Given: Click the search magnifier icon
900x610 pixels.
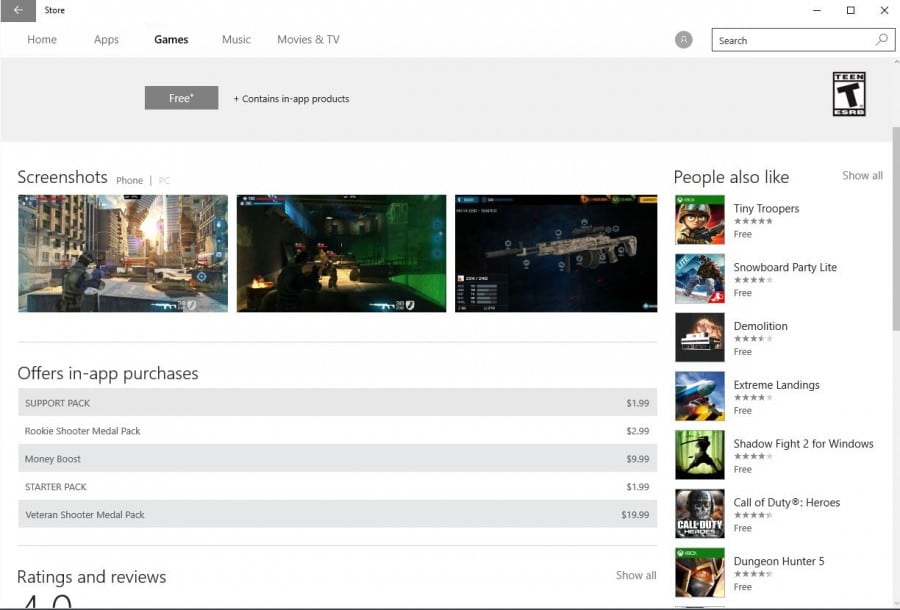Looking at the screenshot, I should 879,39.
